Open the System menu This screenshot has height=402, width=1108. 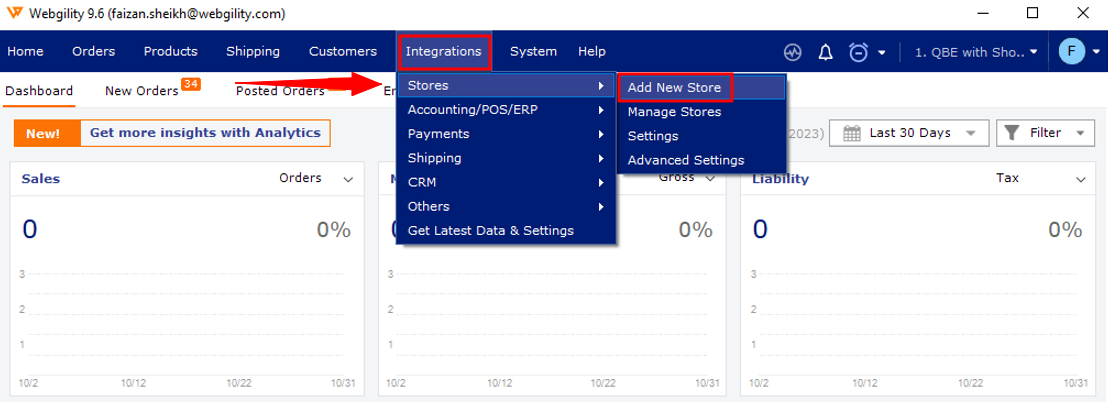[x=534, y=52]
